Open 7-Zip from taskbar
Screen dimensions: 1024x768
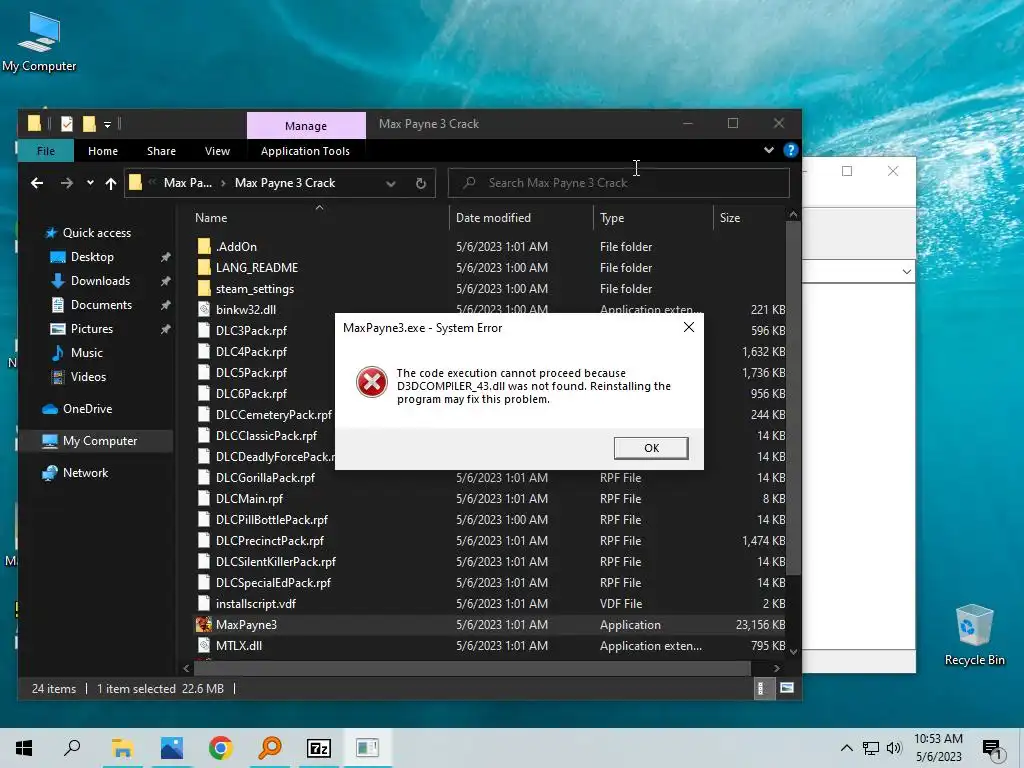(319, 748)
